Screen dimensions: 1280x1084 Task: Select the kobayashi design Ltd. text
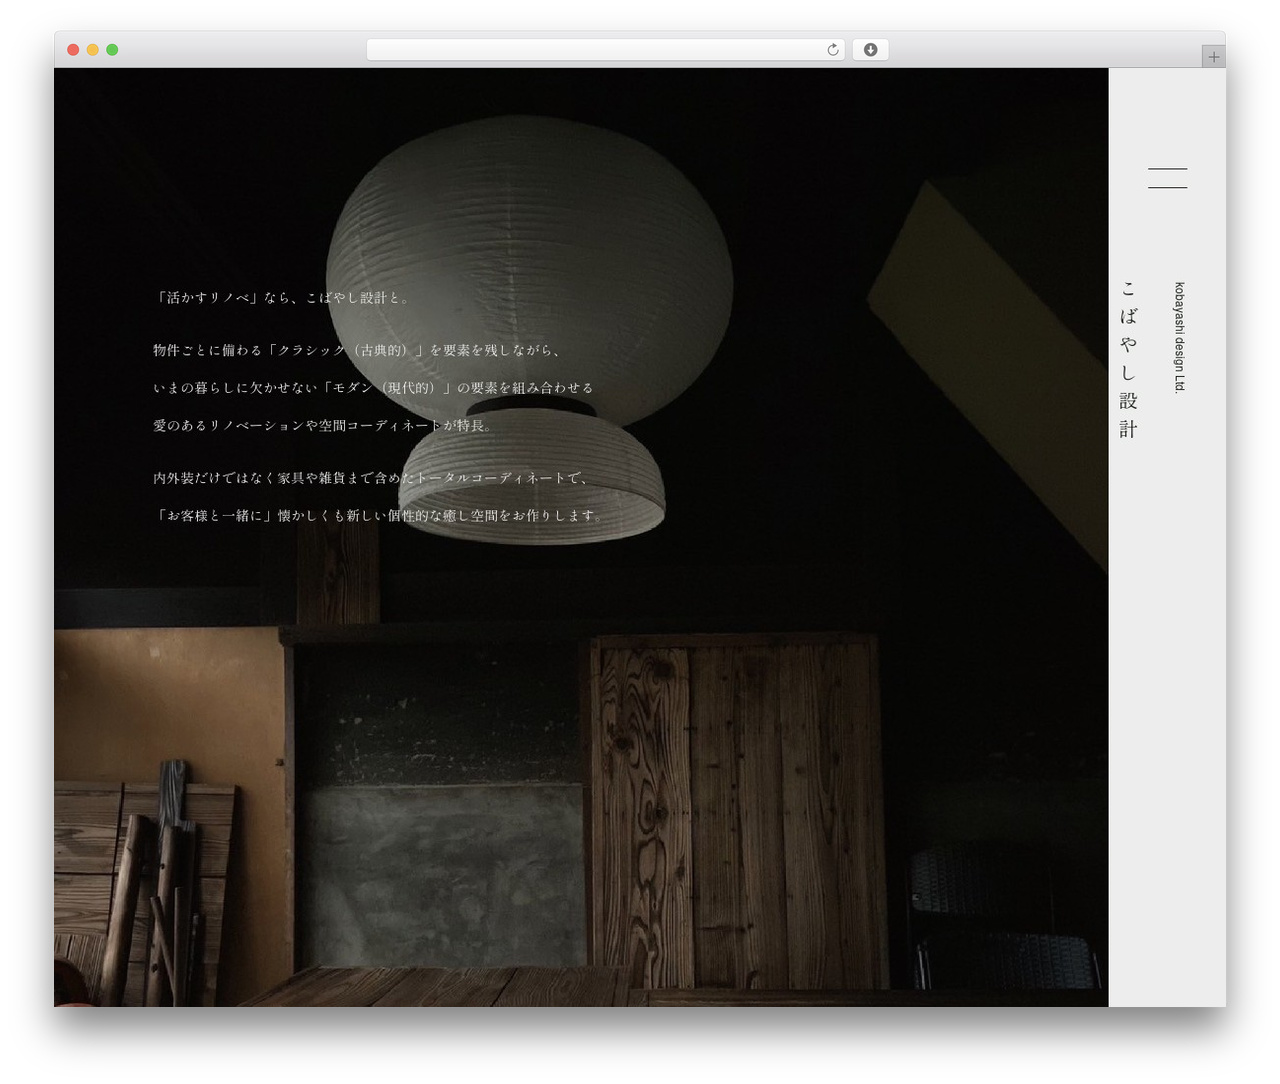click(1180, 338)
